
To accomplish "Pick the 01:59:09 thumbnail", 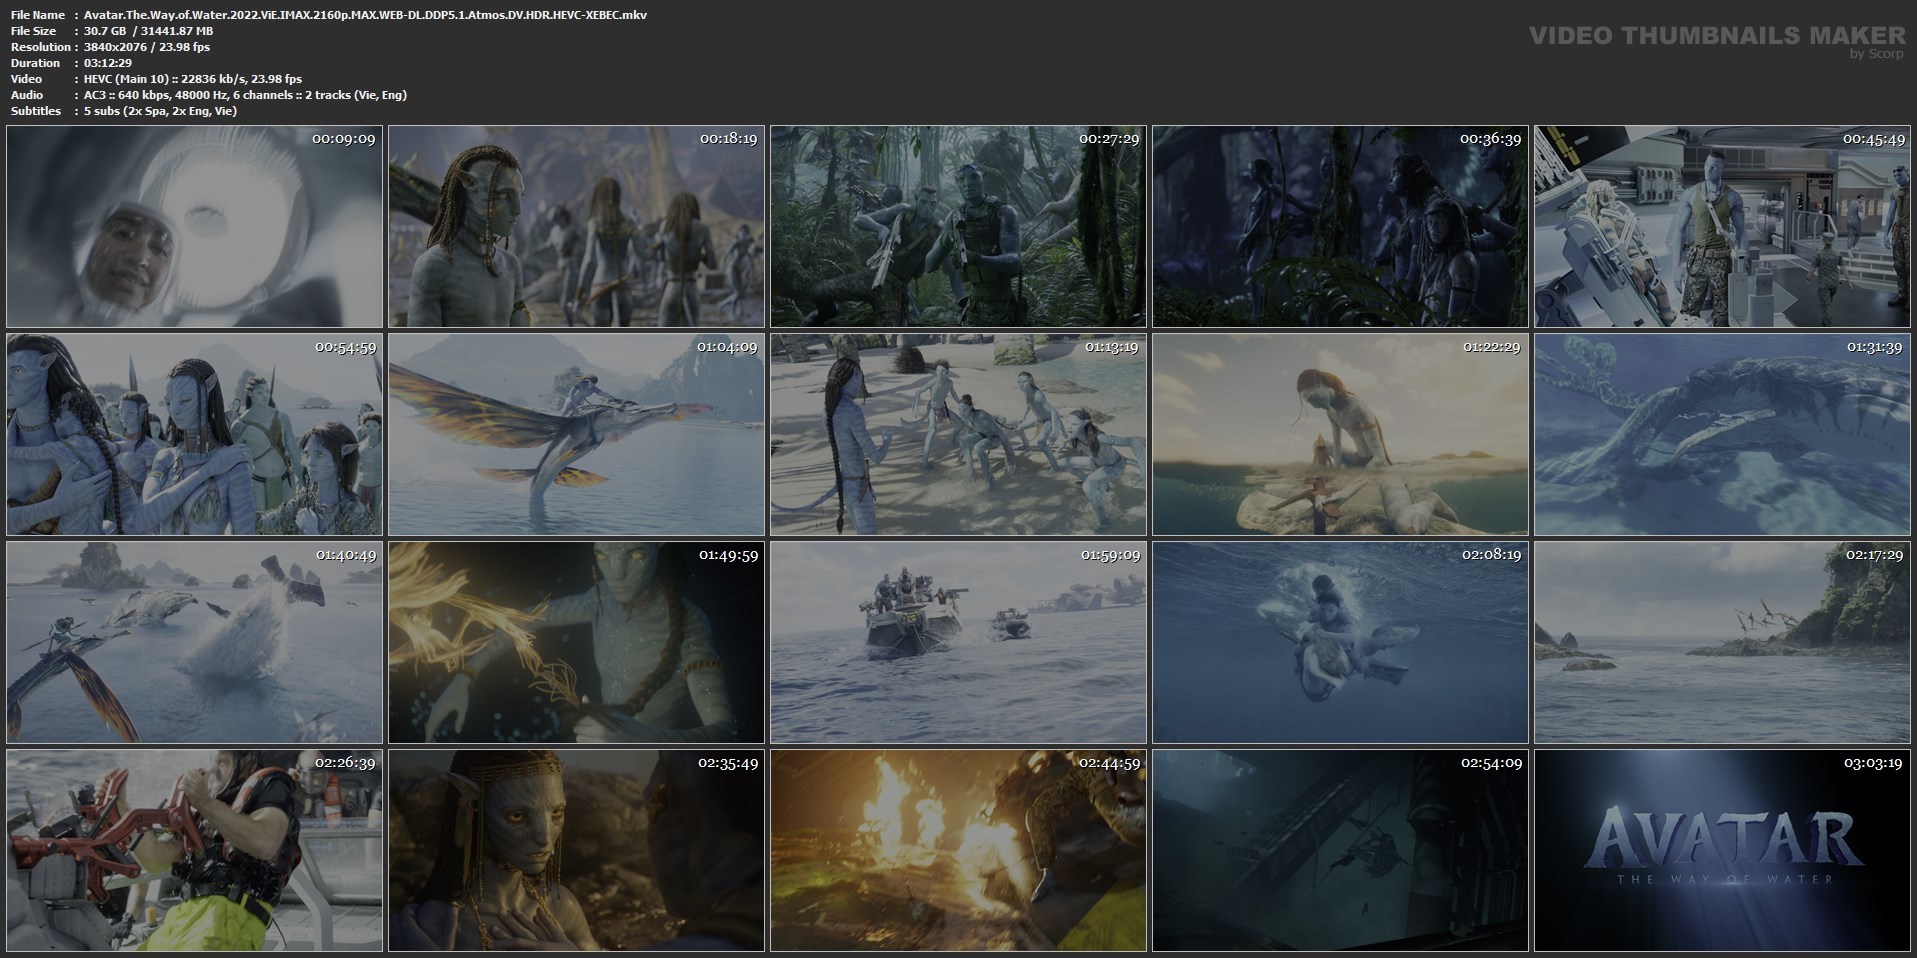I will [x=958, y=643].
